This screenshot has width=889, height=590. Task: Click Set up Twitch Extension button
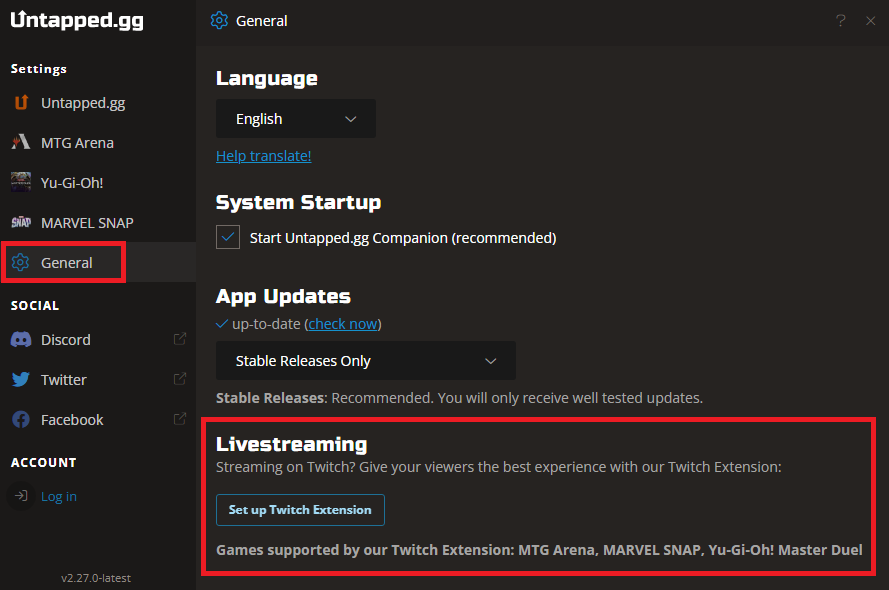[300, 510]
